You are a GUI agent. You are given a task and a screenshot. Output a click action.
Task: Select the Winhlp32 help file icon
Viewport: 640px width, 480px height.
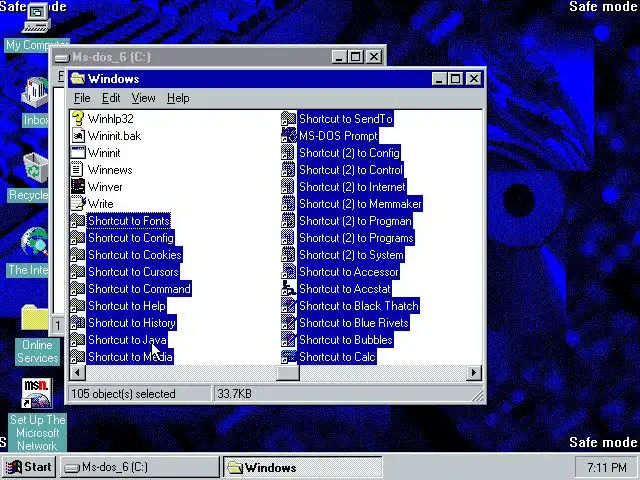click(x=78, y=119)
